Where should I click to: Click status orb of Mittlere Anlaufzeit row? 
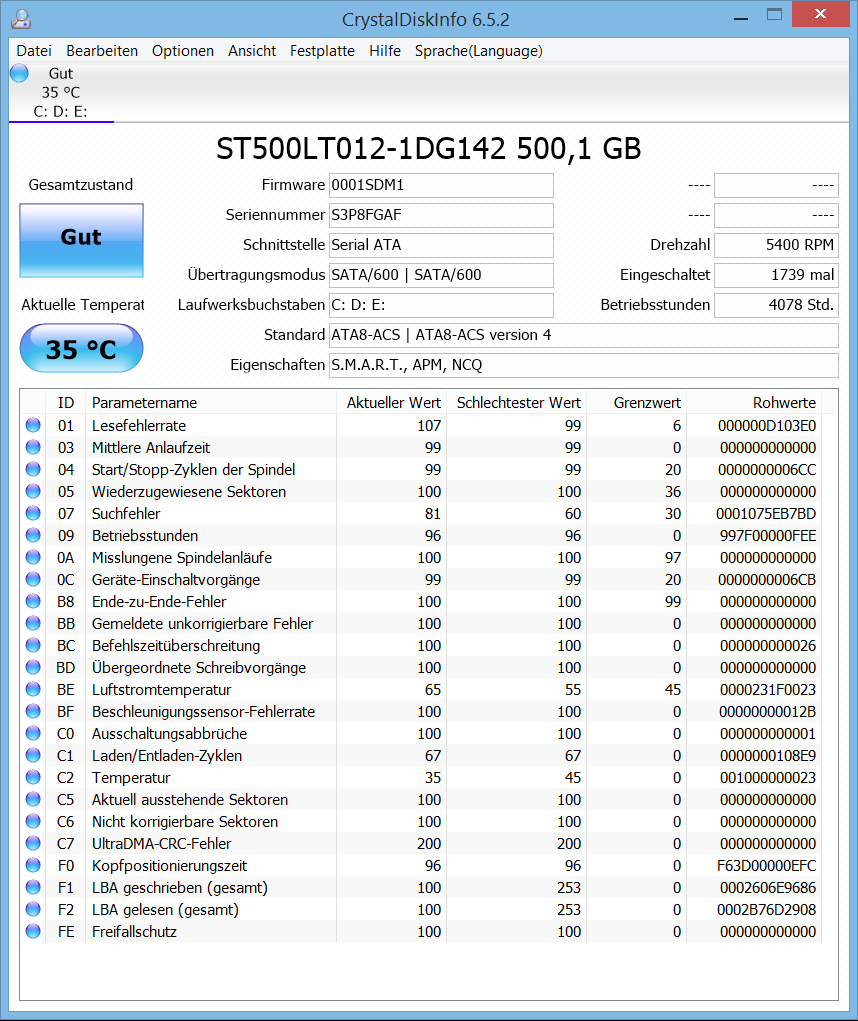tap(33, 447)
